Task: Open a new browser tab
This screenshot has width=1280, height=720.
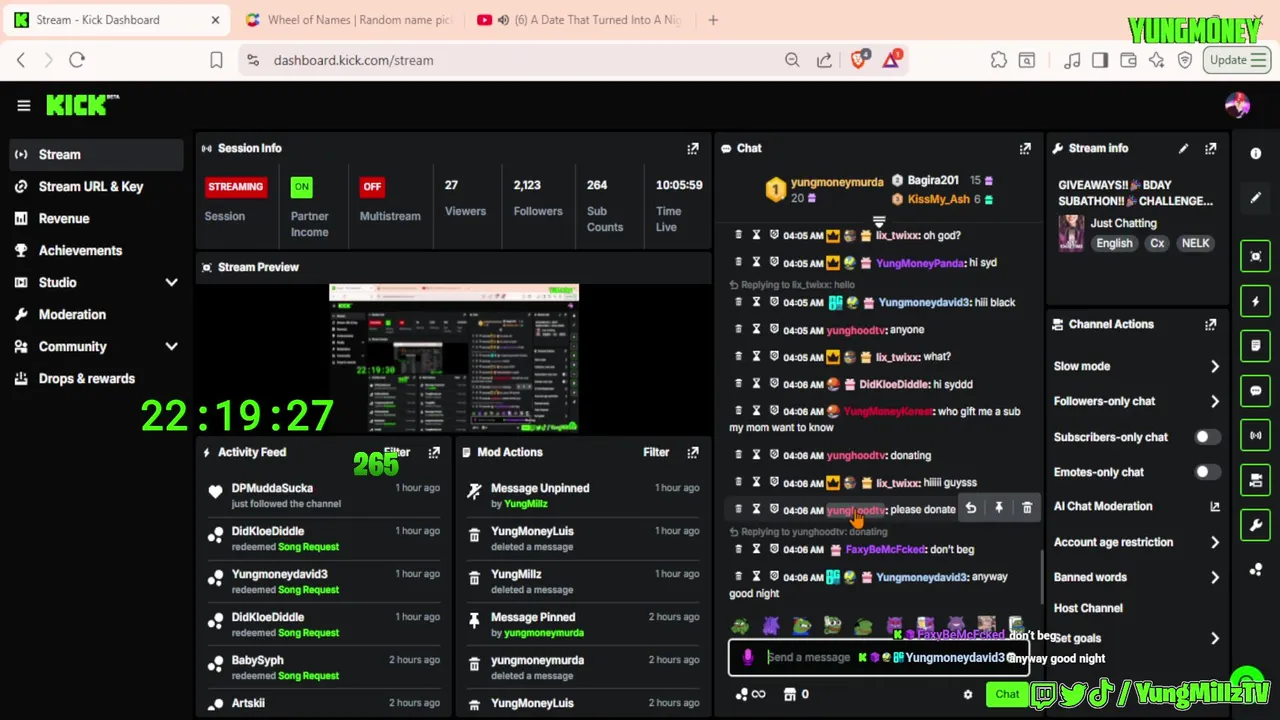Action: click(x=713, y=20)
